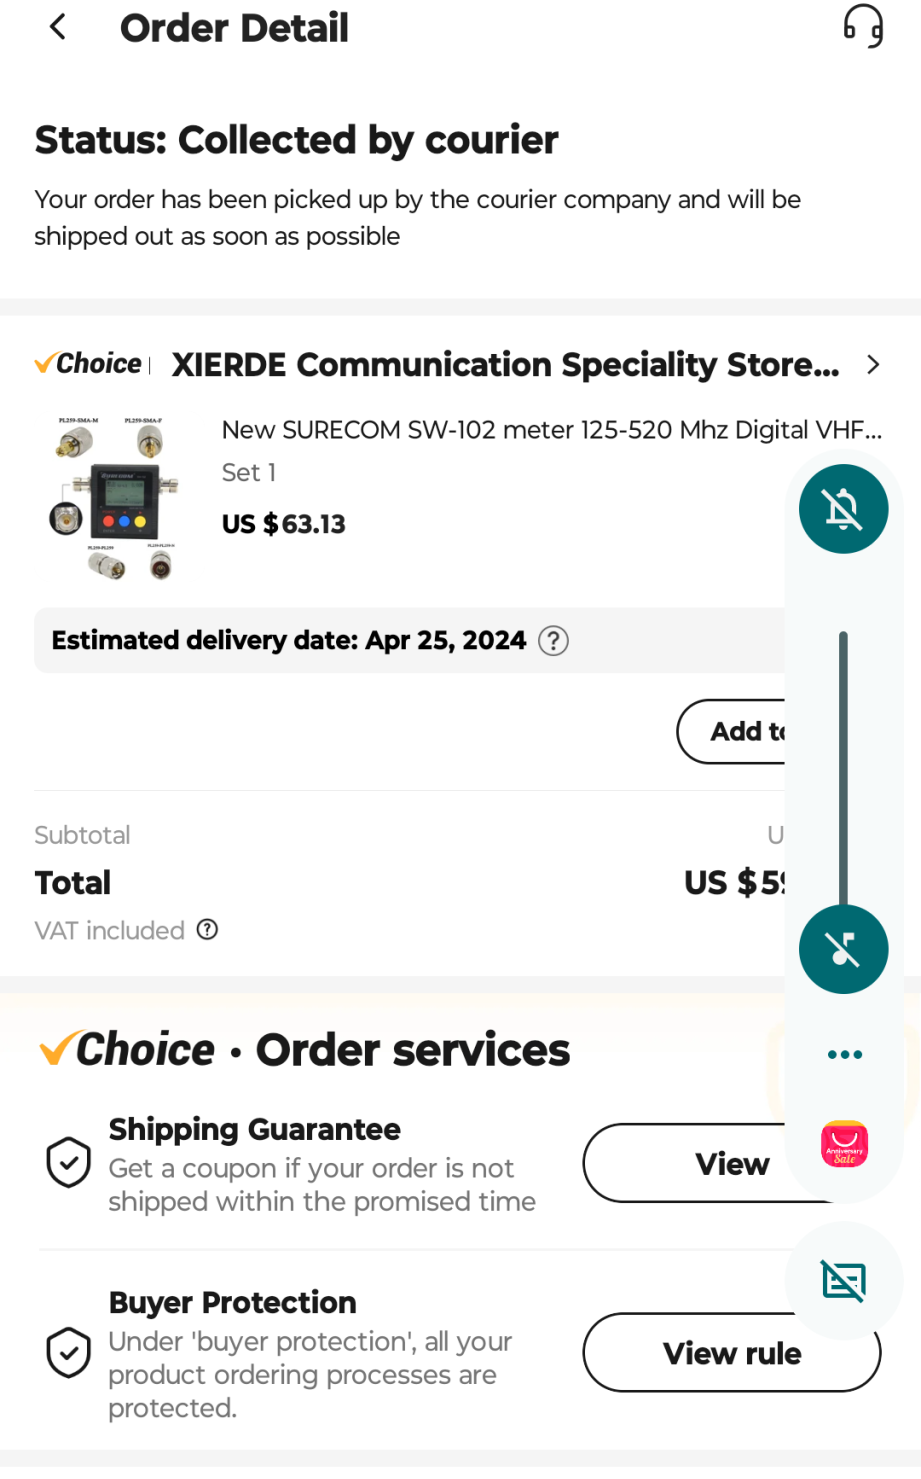Go back using the top-left arrow
The width and height of the screenshot is (921, 1479).
tap(58, 28)
